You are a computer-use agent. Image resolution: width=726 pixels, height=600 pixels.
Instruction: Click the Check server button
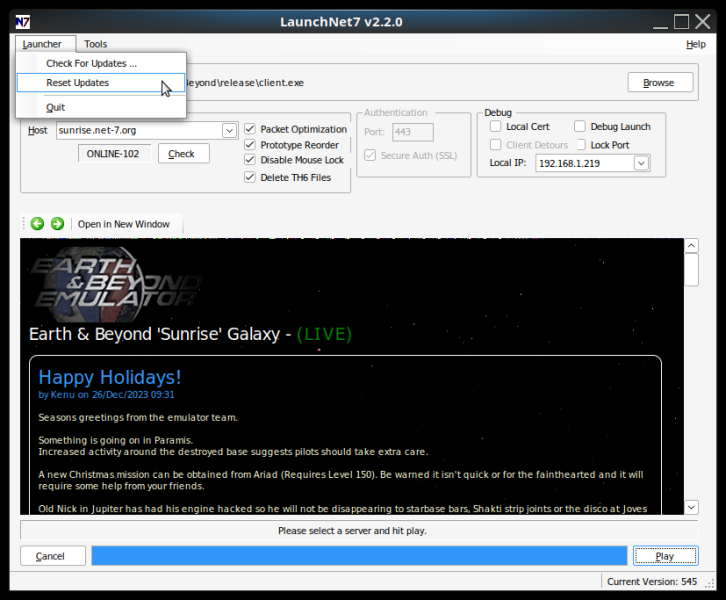click(x=183, y=153)
